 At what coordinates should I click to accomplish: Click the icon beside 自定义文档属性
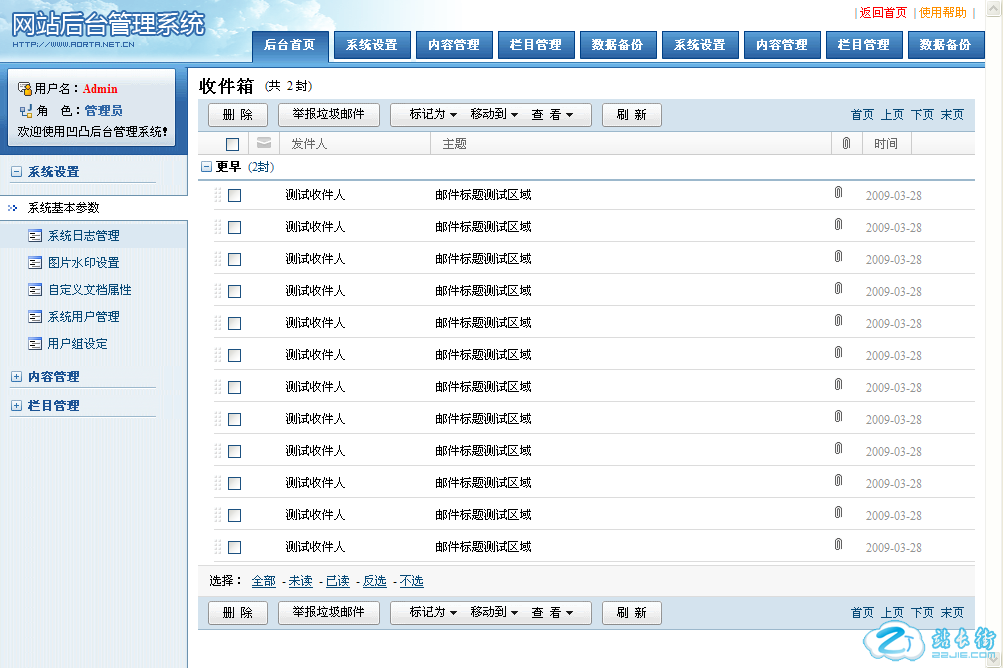[35, 290]
